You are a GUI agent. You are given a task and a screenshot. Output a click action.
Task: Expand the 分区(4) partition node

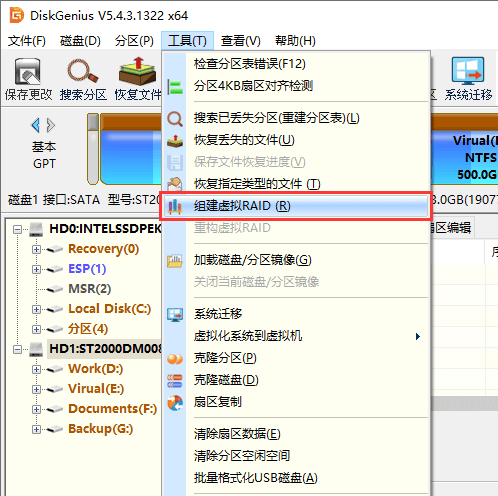(36, 329)
